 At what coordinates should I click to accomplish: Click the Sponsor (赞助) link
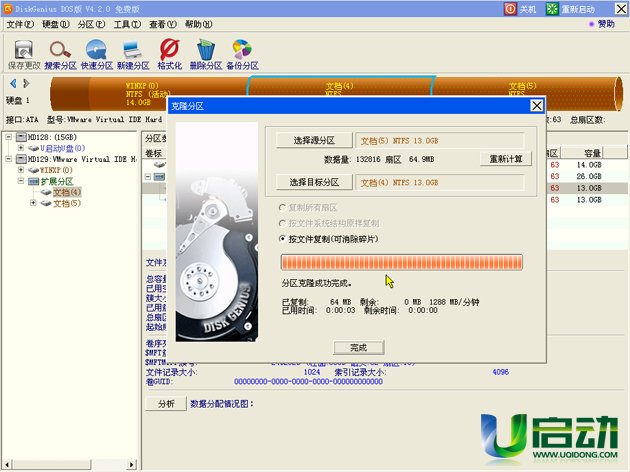click(x=606, y=24)
